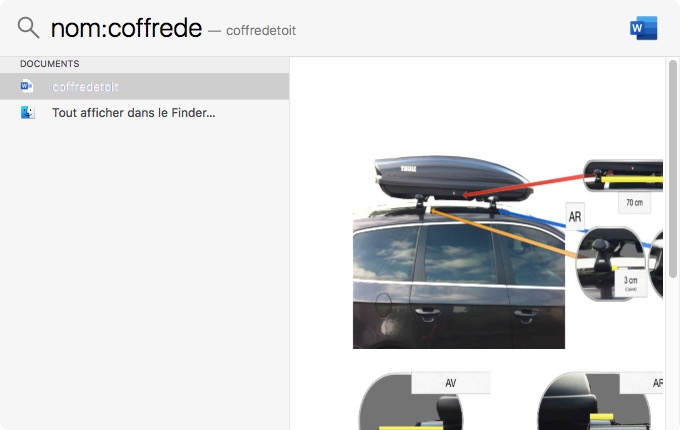Click the oval roof bar detail image
This screenshot has height=430, width=680.
click(x=611, y=264)
